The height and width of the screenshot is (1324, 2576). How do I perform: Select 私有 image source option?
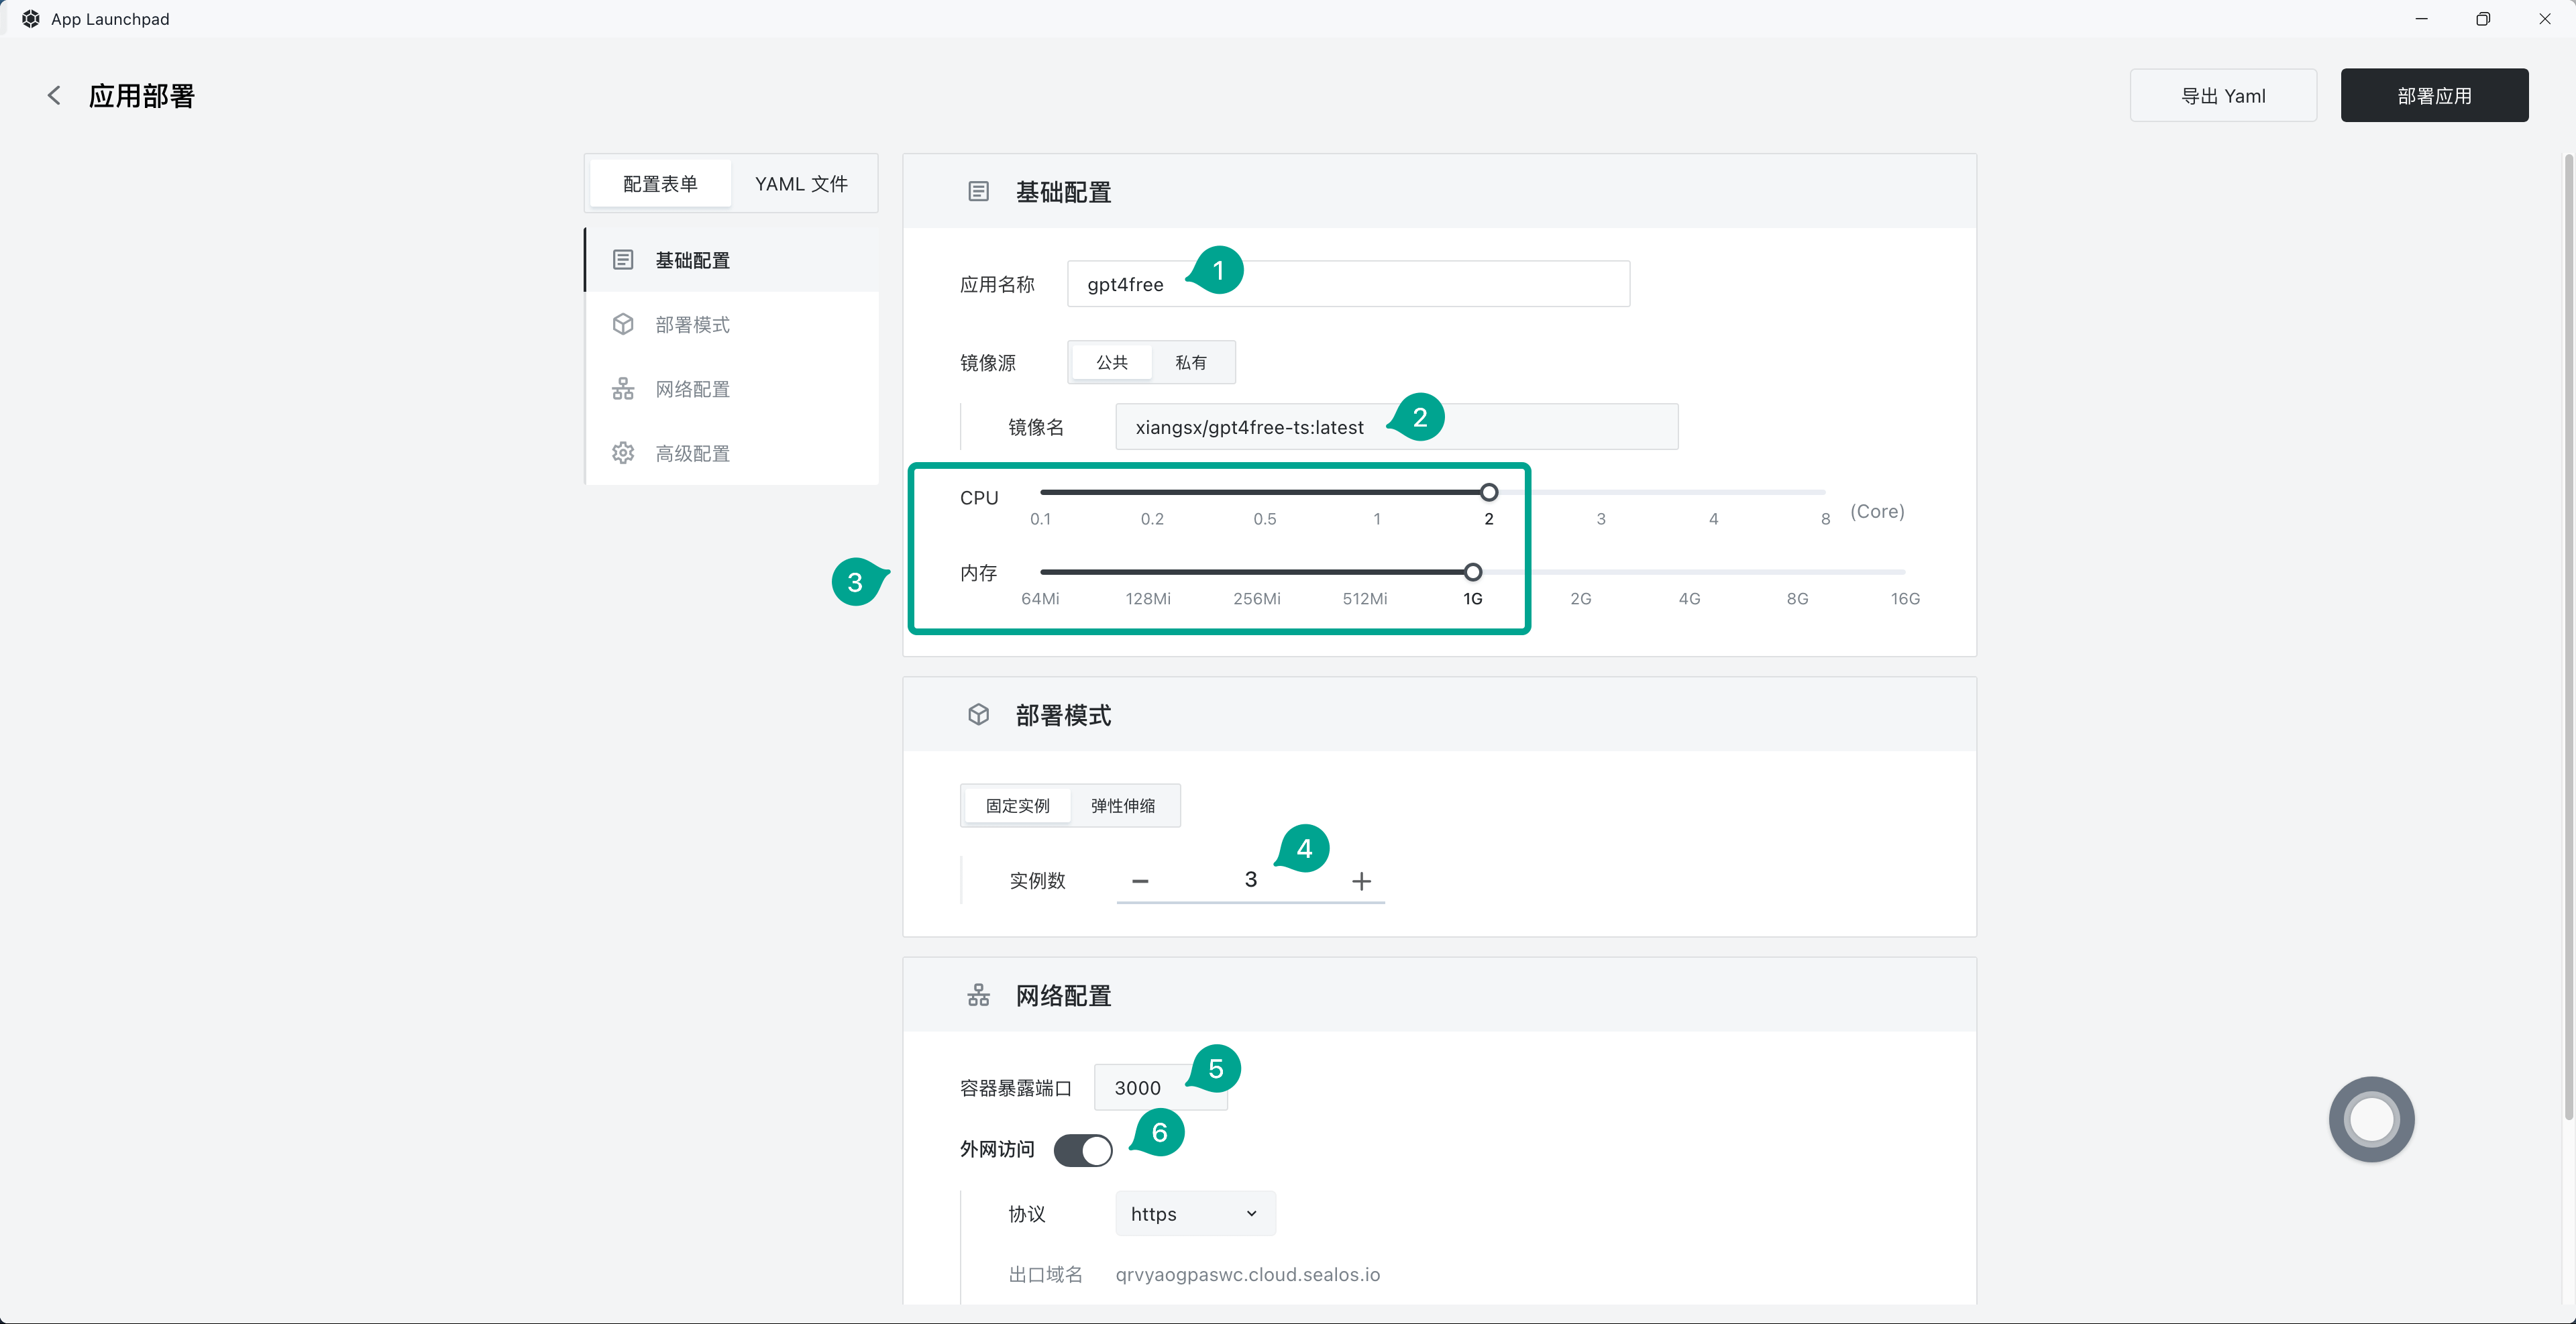(x=1190, y=362)
